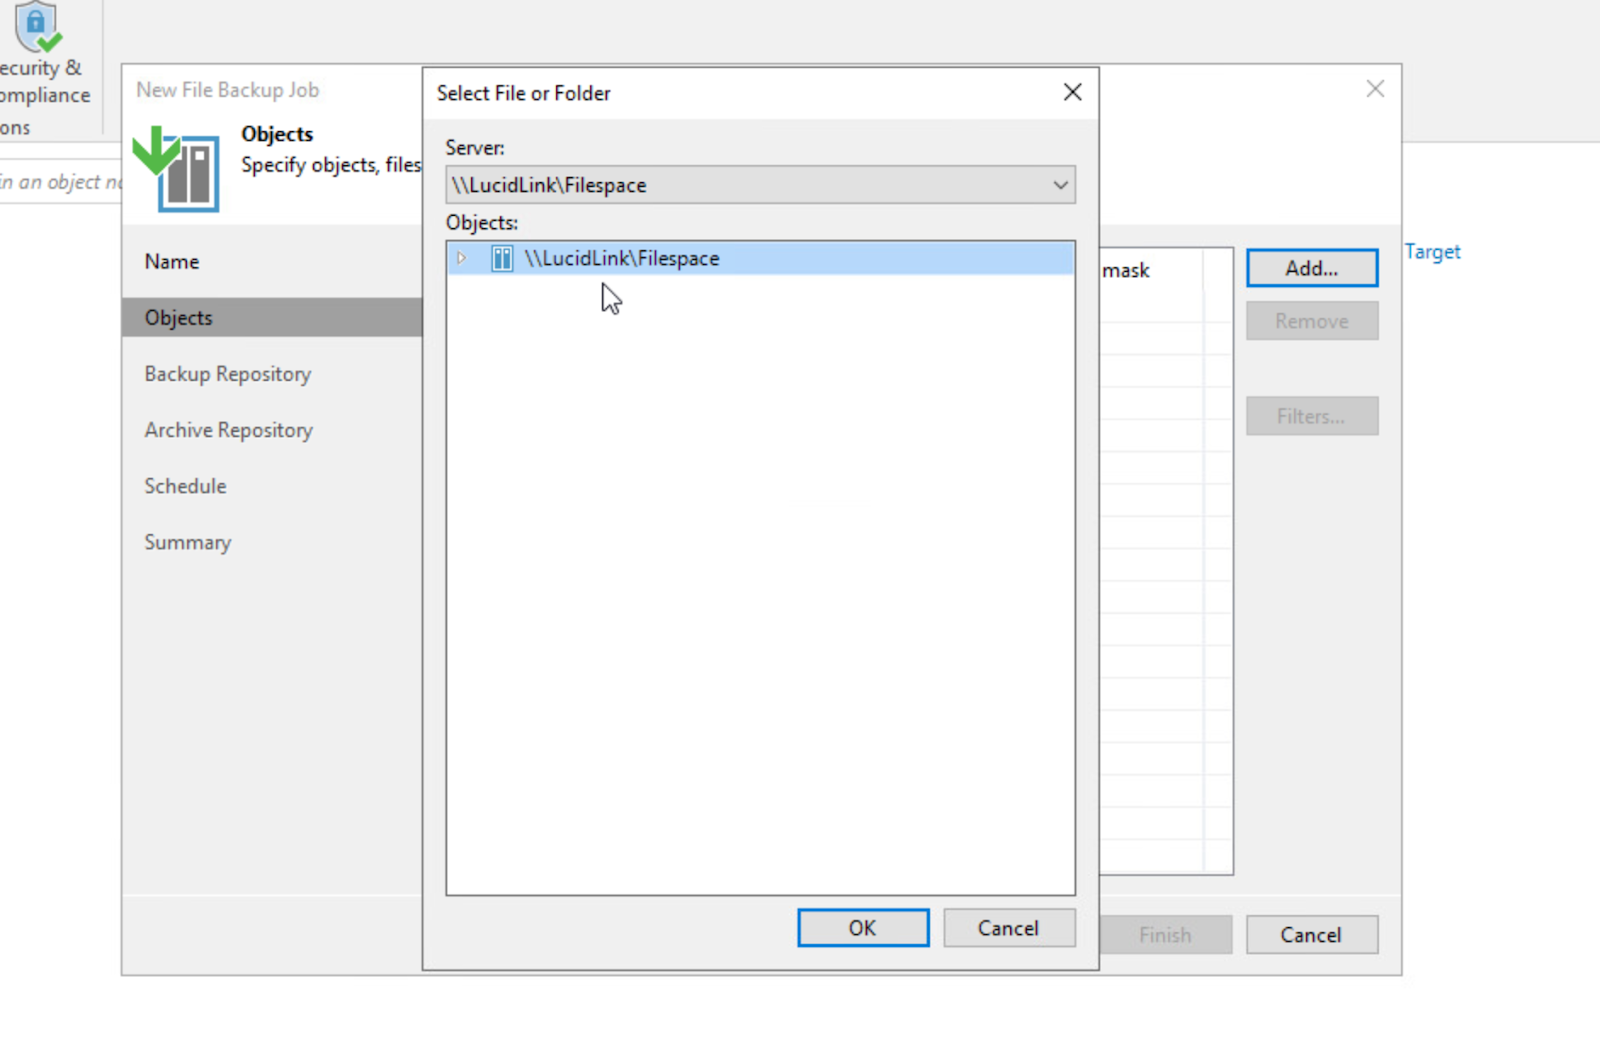Open the Filters... button in the wizard
The width and height of the screenshot is (1600, 1063).
click(1312, 416)
